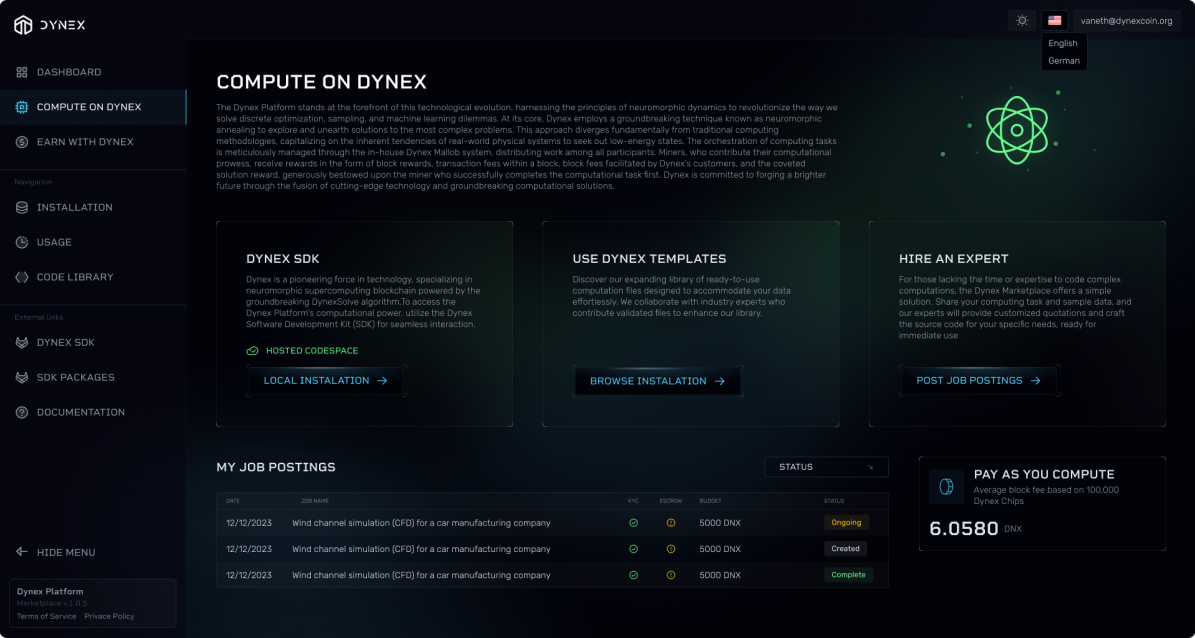Click the green atom graphic
The image size is (1195, 638).
pos(1016,130)
